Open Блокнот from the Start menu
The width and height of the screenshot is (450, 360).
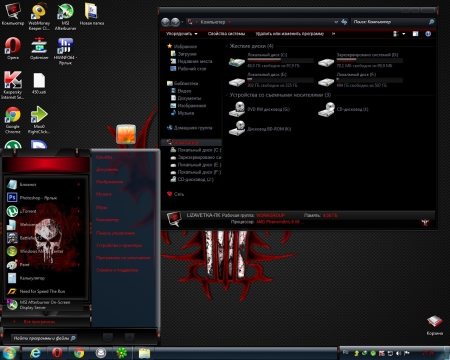(43, 185)
